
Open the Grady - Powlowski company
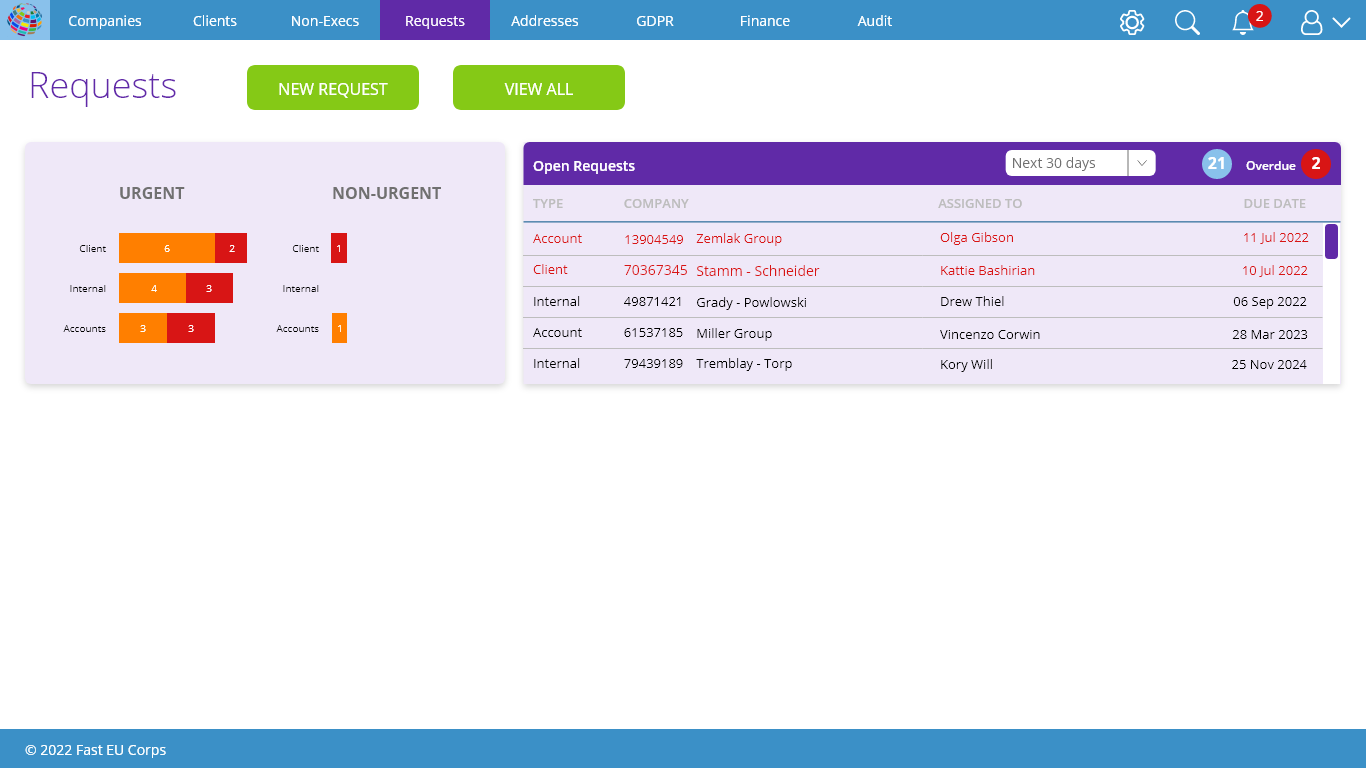[751, 302]
